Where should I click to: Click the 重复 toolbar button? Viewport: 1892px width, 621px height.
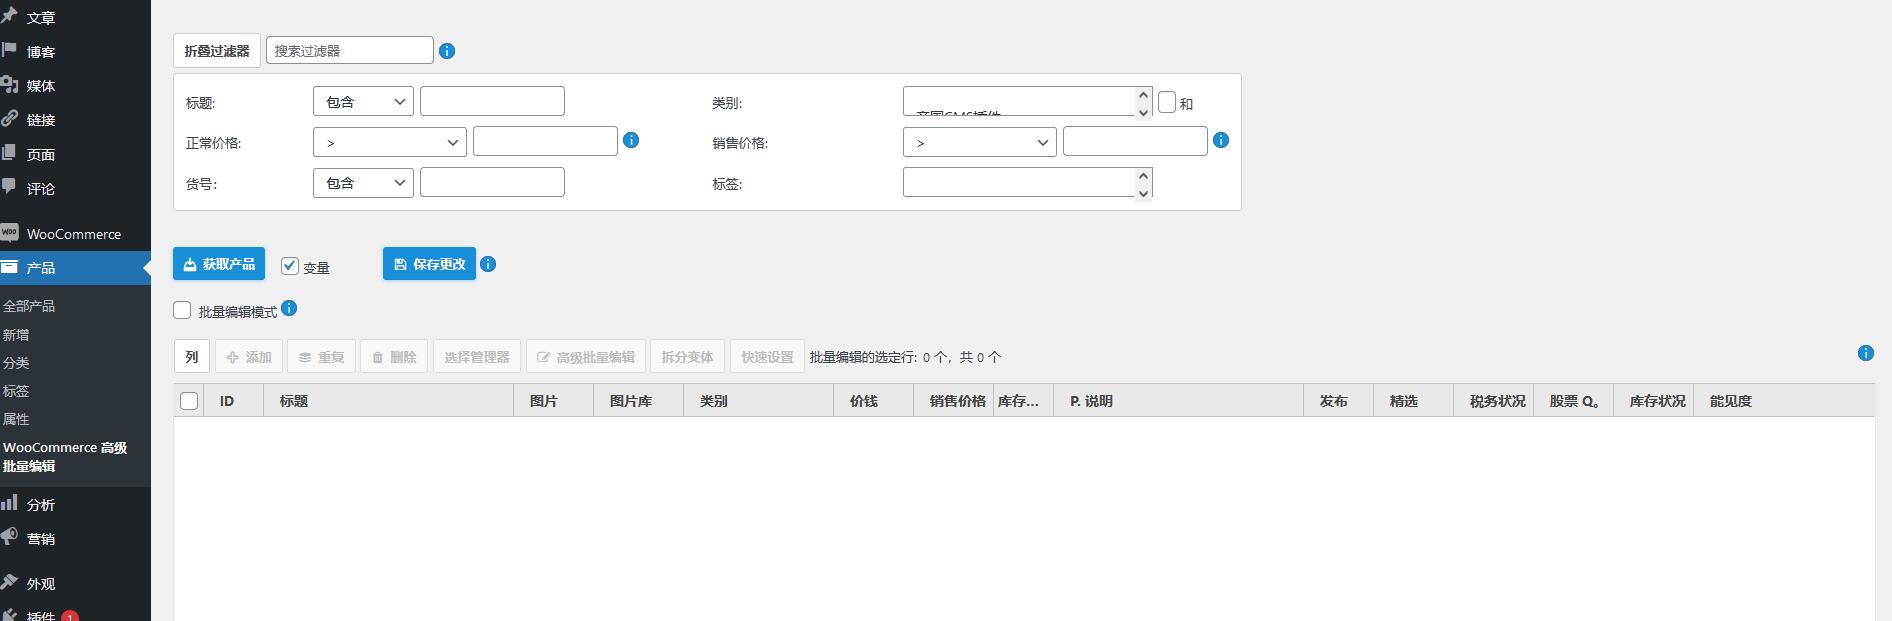coord(321,356)
